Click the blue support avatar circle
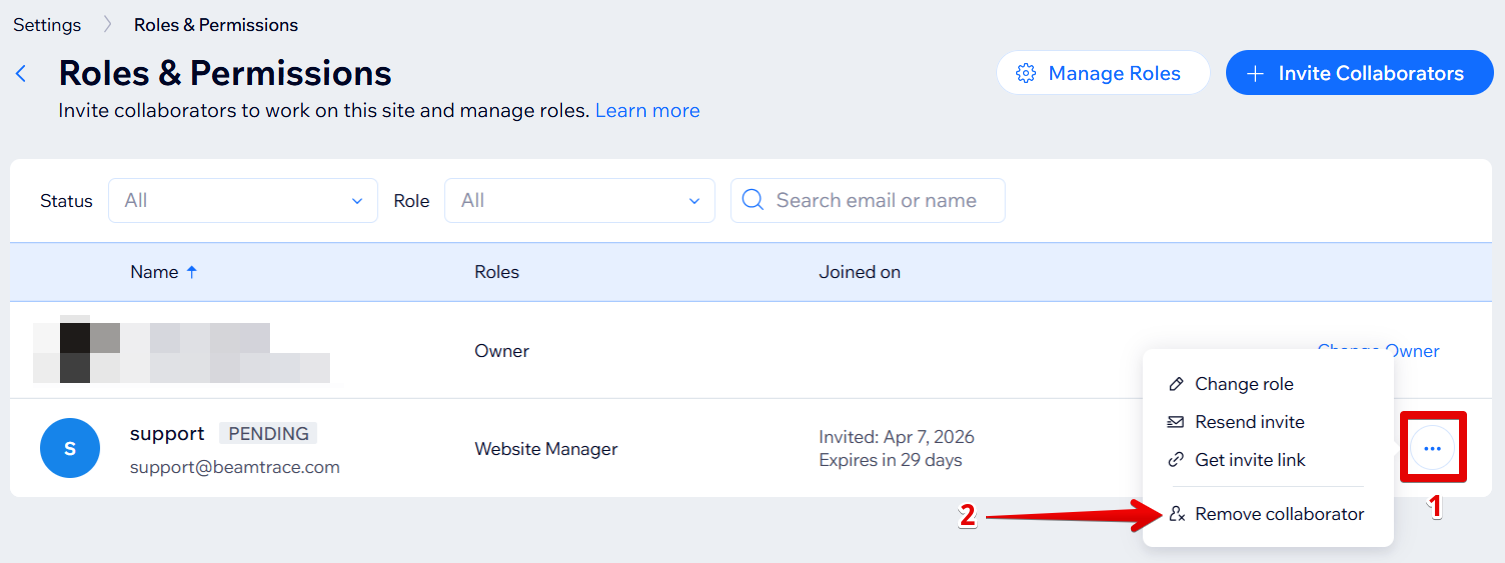This screenshot has height=563, width=1505. tap(70, 448)
